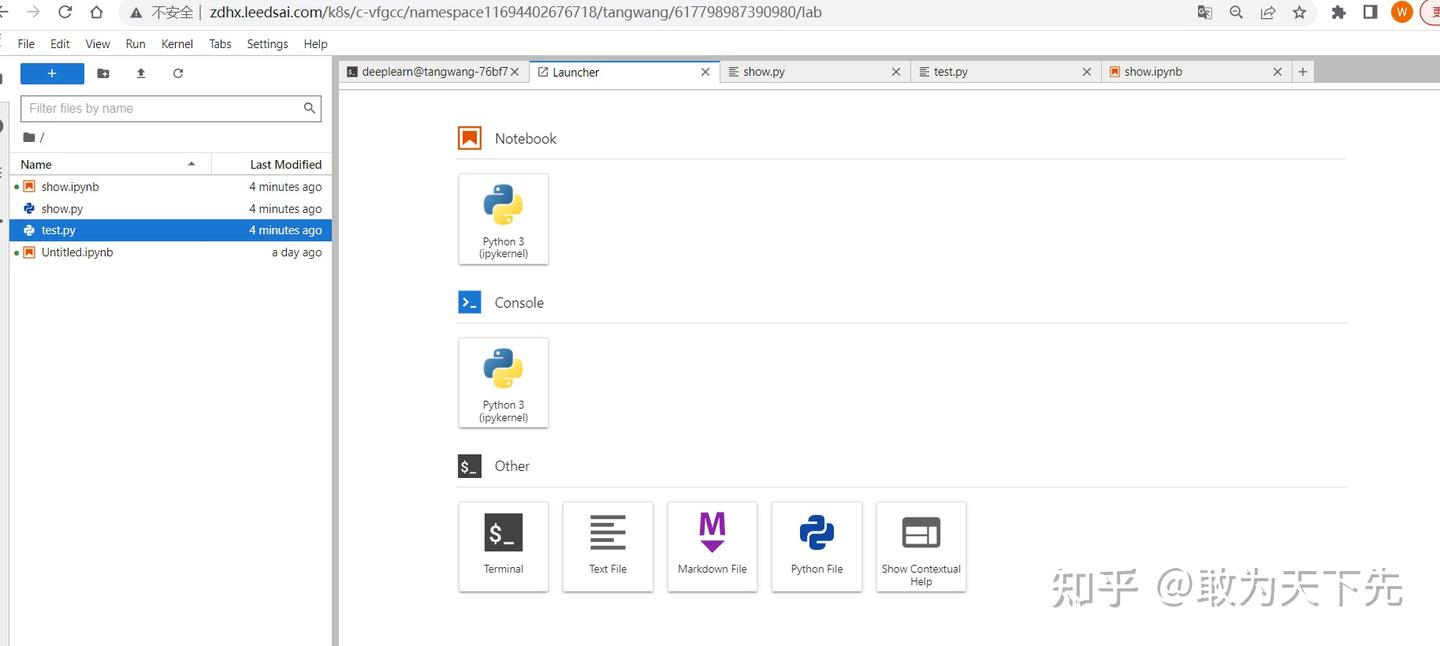The height and width of the screenshot is (646, 1440).
Task: Close the test.py tab
Action: (x=1087, y=72)
